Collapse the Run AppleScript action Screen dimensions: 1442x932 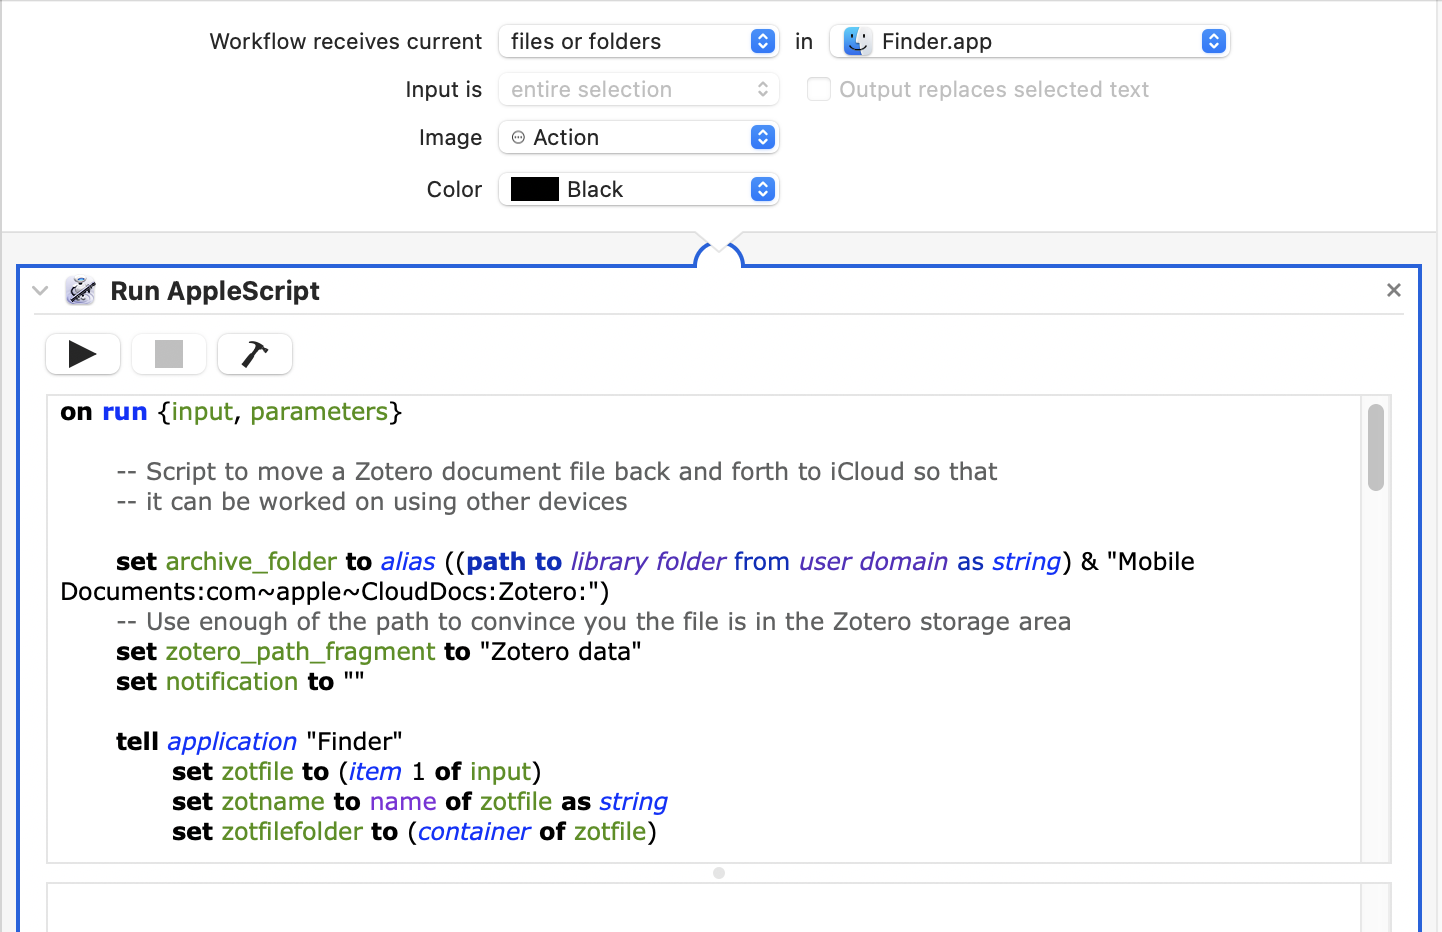[x=40, y=291]
